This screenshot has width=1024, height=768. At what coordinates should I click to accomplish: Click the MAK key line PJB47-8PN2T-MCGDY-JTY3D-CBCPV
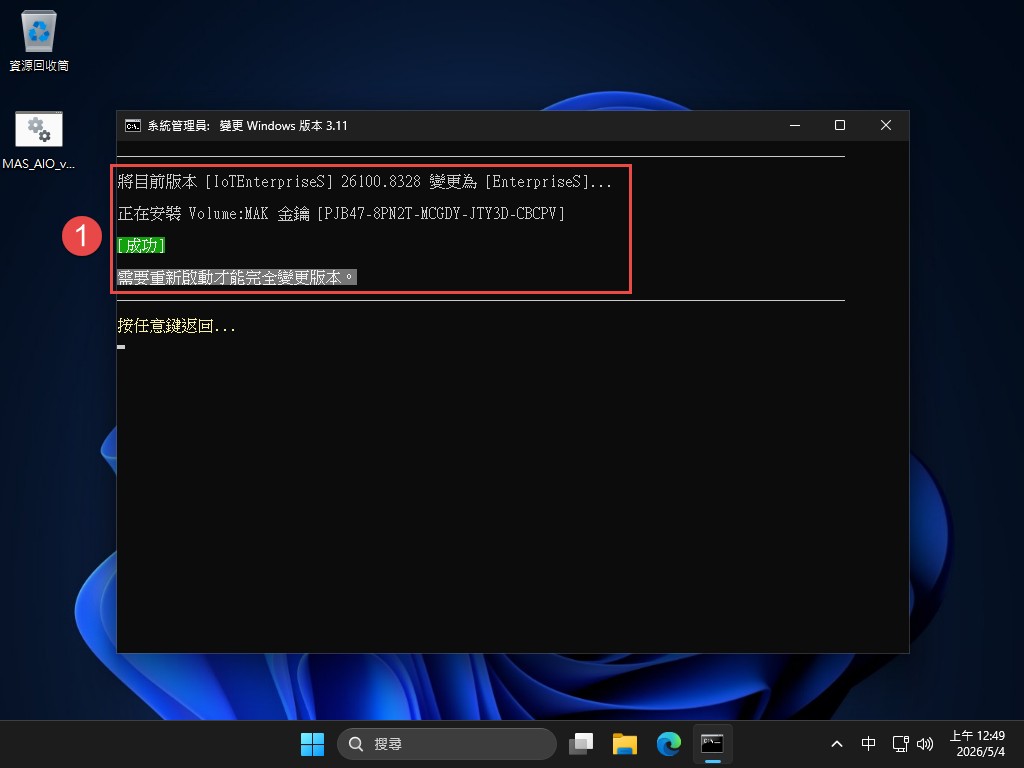[x=341, y=214]
